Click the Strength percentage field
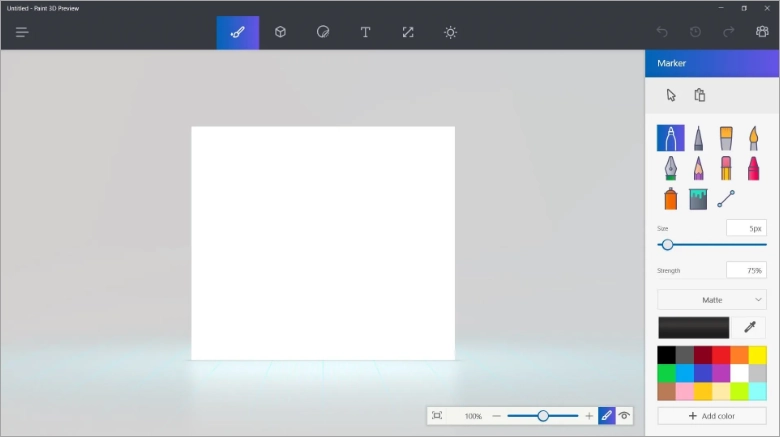 click(746, 270)
